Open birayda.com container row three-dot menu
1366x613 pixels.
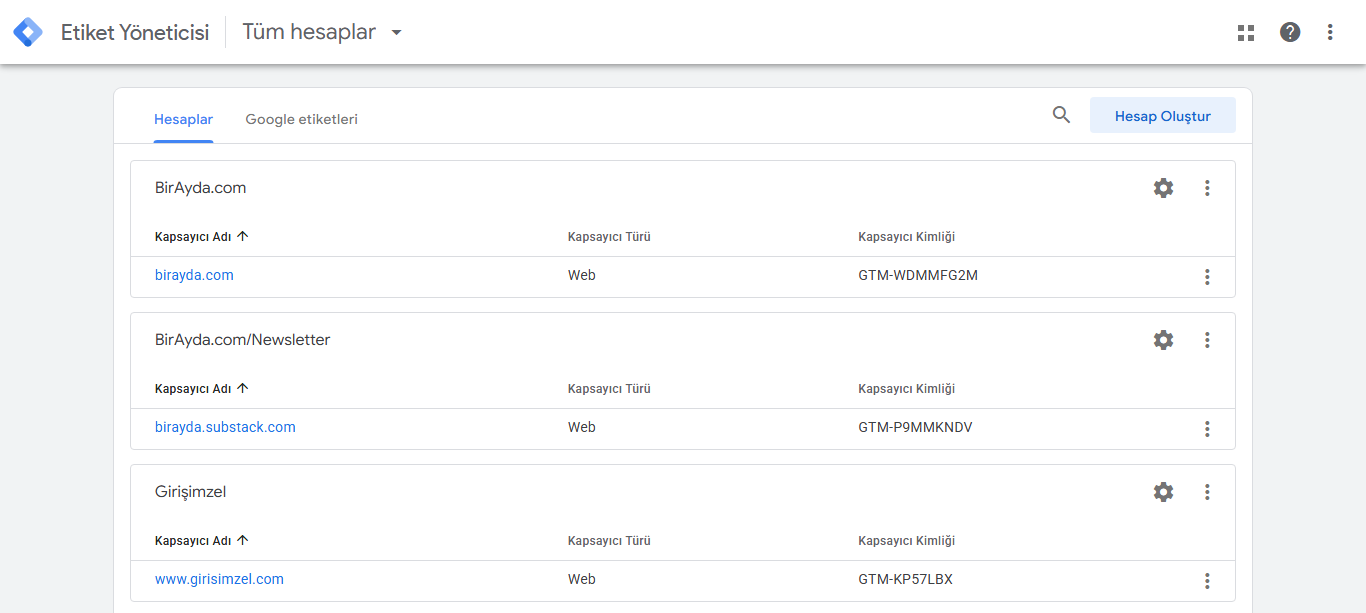coord(1207,277)
